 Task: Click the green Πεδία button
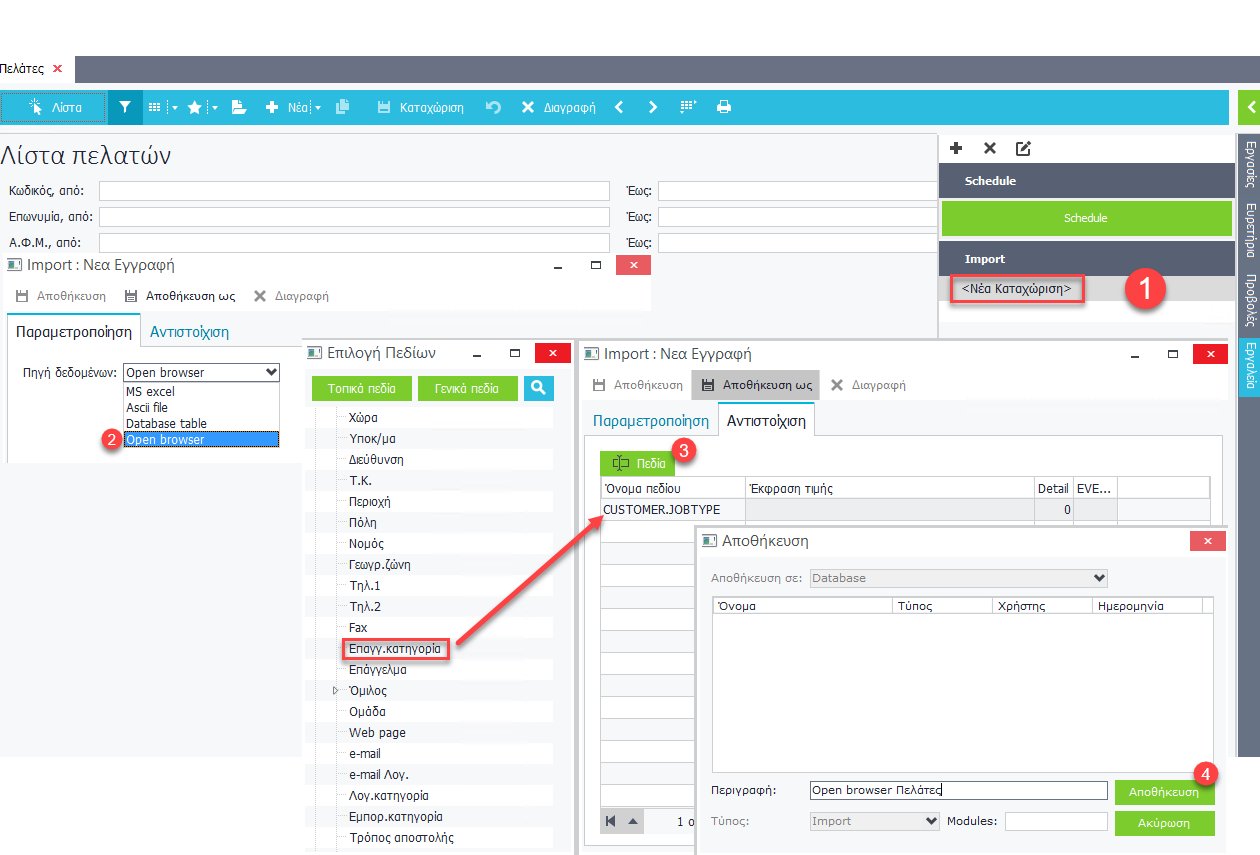(x=637, y=464)
